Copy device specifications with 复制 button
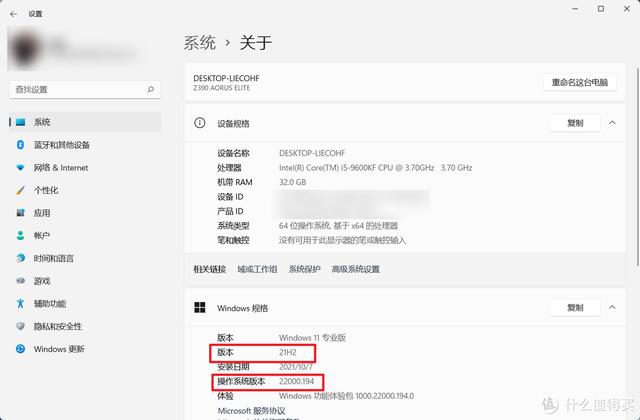 pos(575,123)
